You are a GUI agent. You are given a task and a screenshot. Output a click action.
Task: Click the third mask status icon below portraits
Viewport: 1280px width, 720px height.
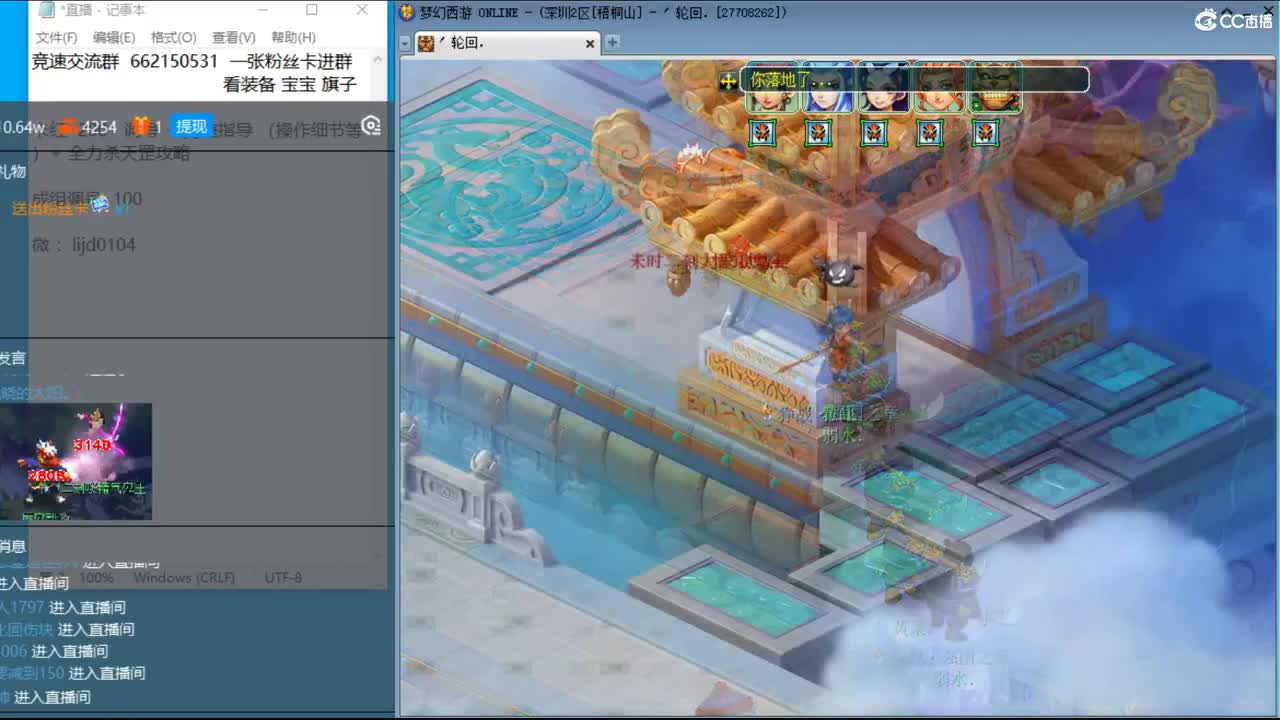pos(874,132)
